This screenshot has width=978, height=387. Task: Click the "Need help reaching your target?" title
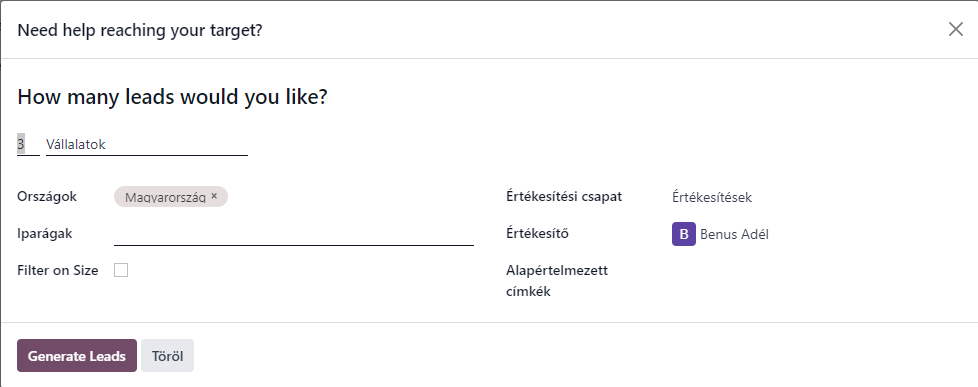140,30
